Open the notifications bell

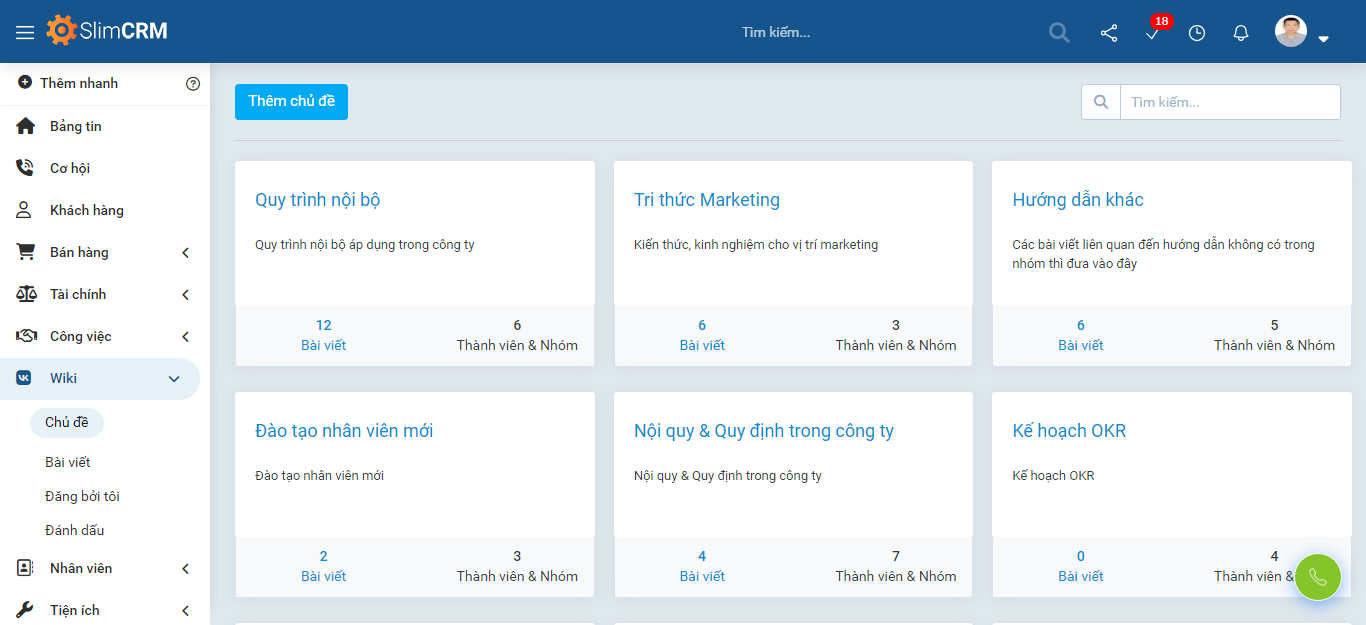(1241, 33)
